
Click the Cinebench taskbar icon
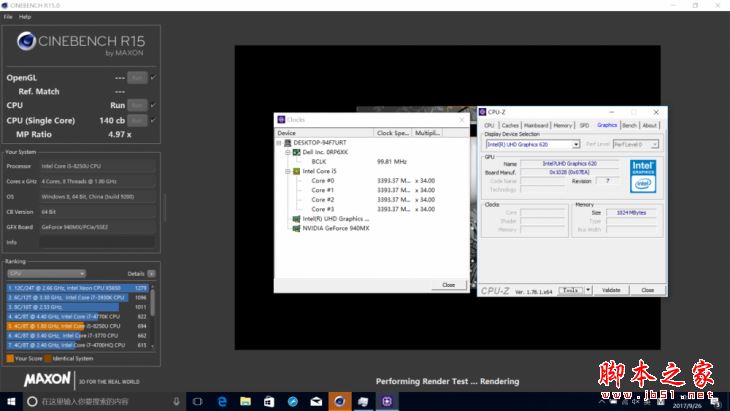point(339,401)
